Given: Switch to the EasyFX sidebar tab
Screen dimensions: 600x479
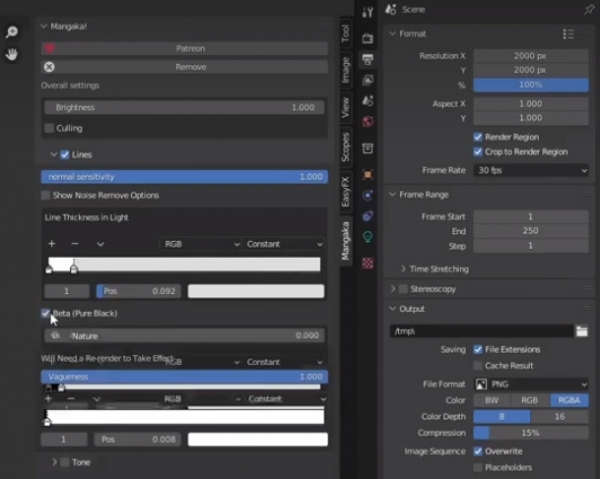Looking at the screenshot, I should coord(346,192).
